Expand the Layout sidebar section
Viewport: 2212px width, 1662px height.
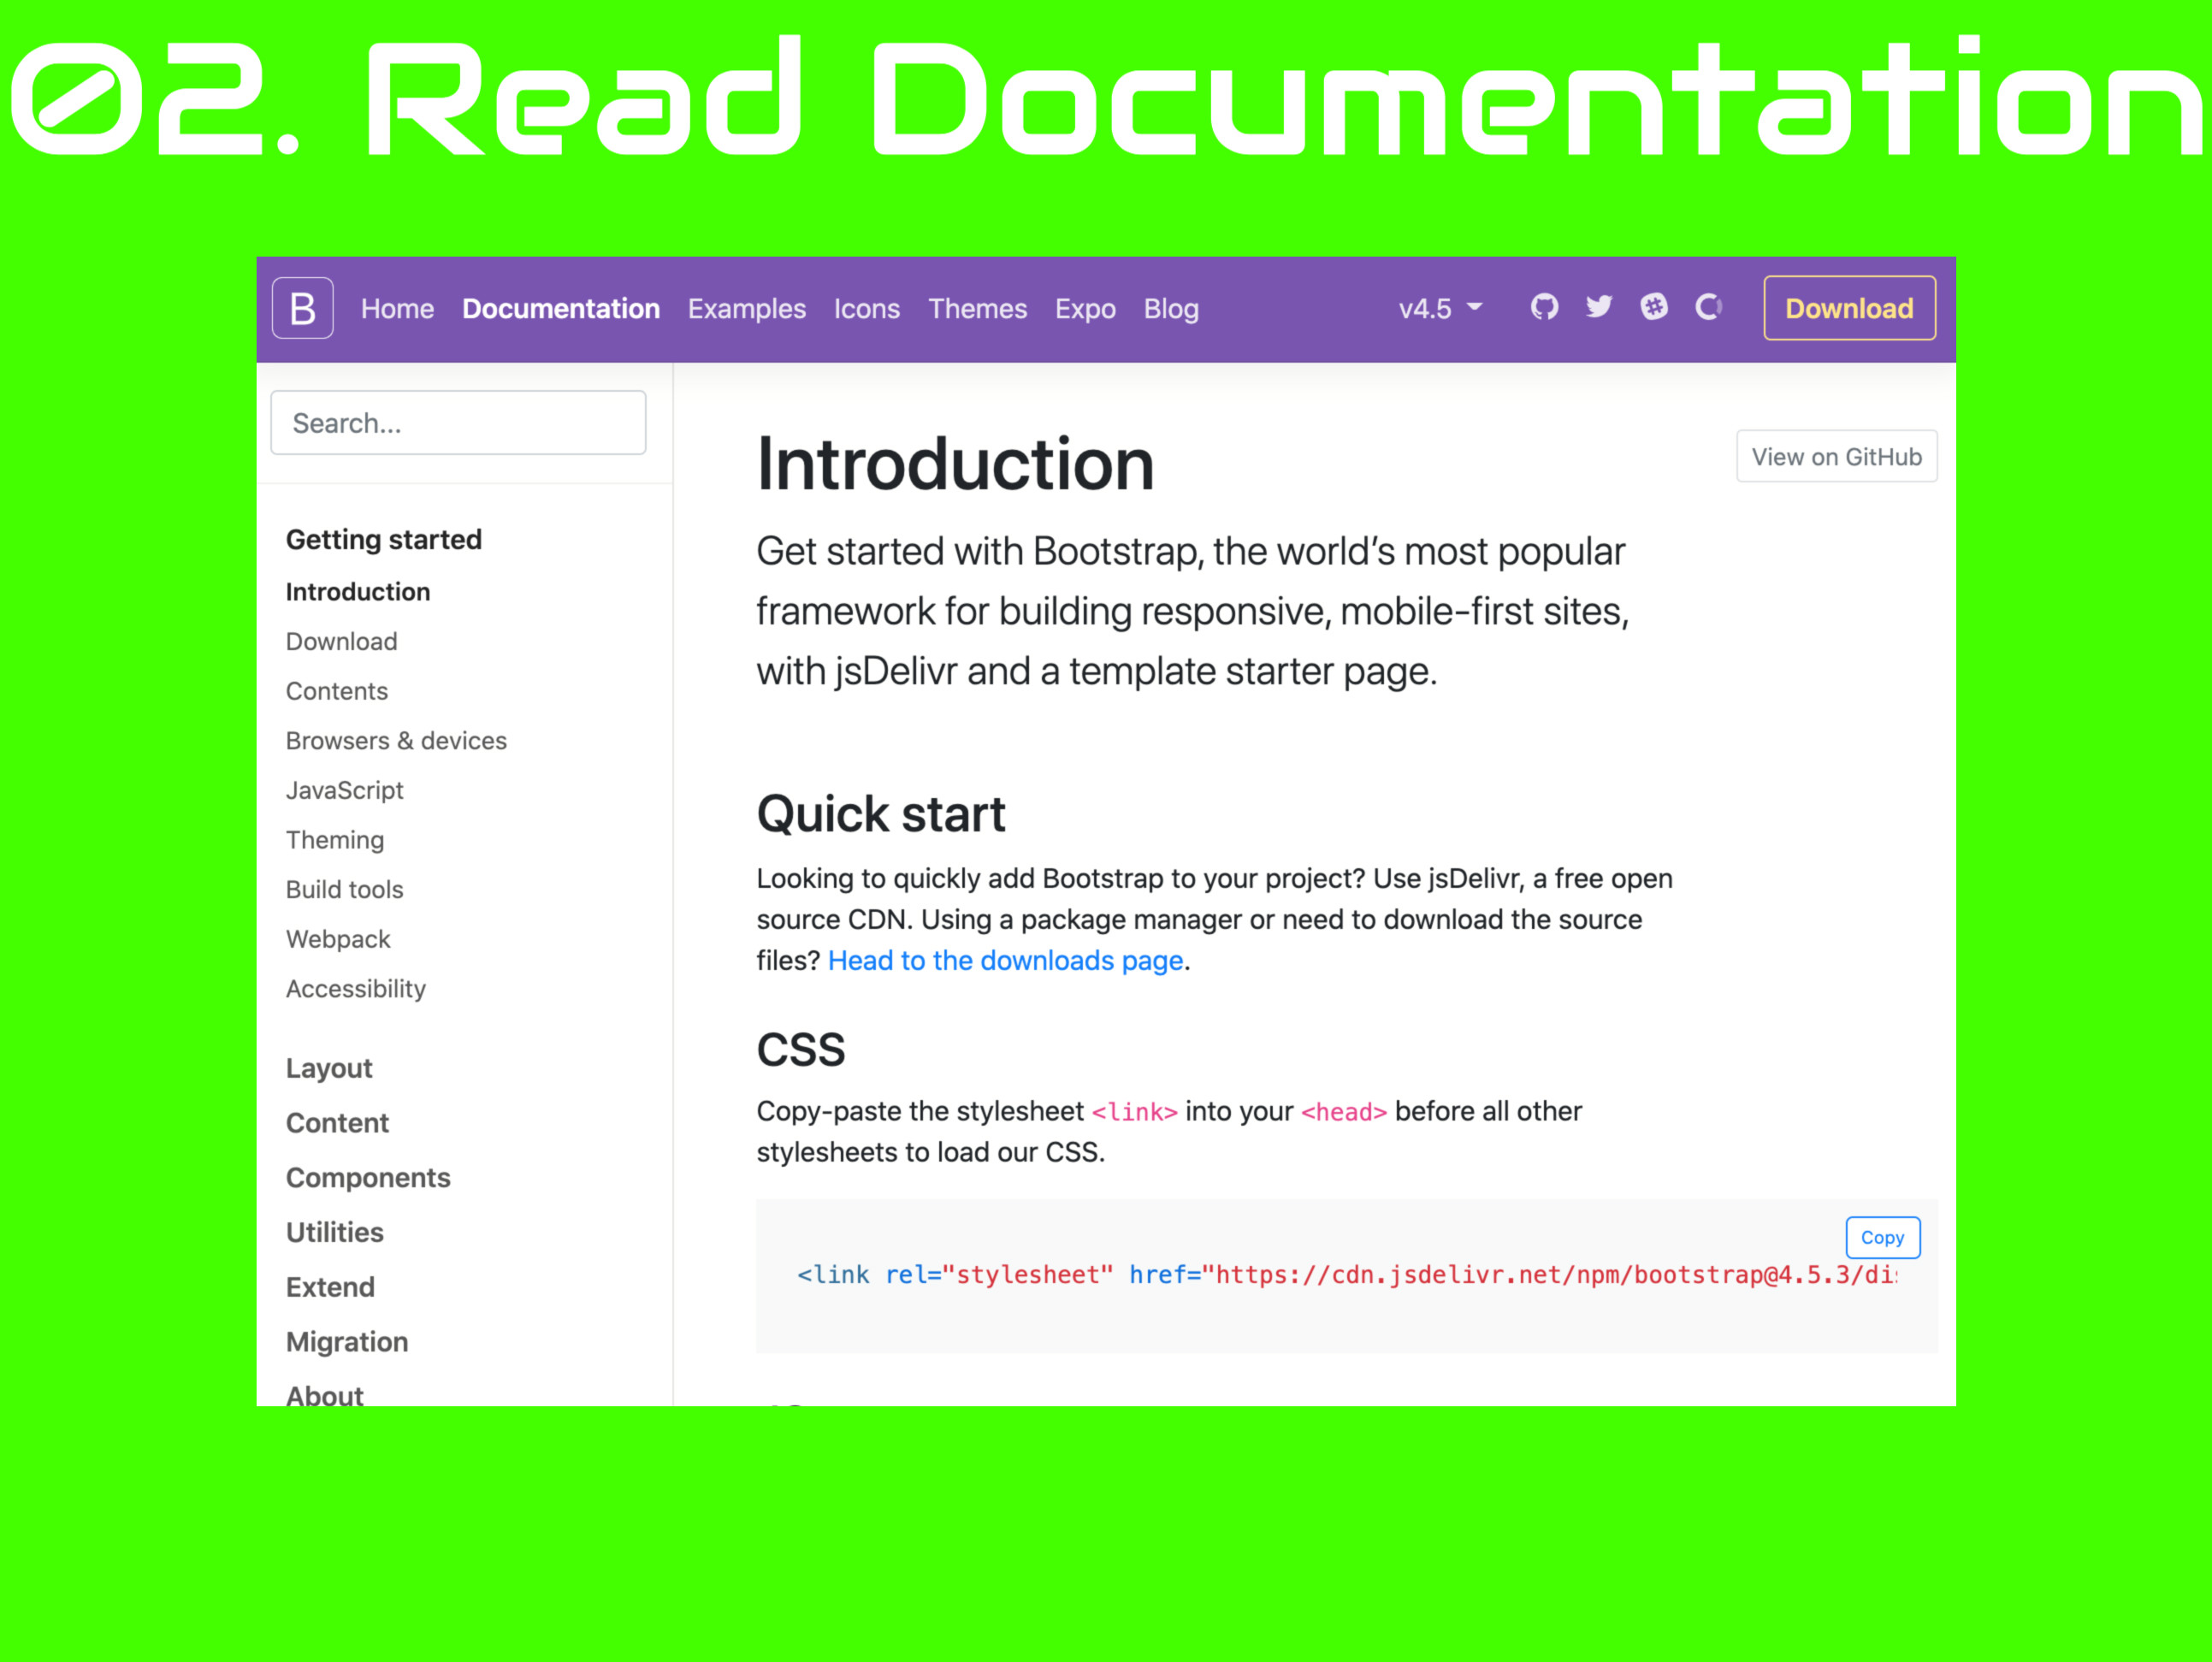[x=329, y=1068]
